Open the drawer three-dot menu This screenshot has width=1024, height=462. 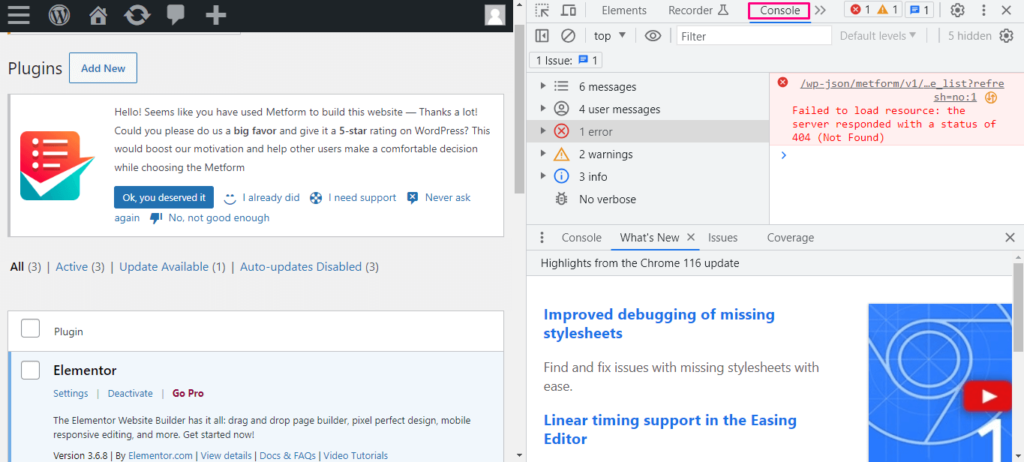pos(541,238)
